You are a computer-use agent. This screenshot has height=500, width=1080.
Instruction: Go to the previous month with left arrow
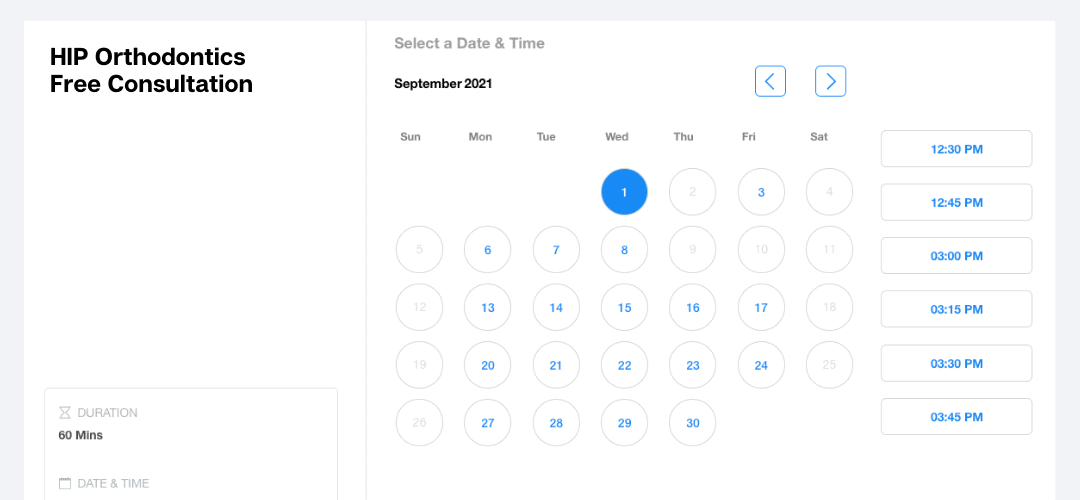[770, 81]
